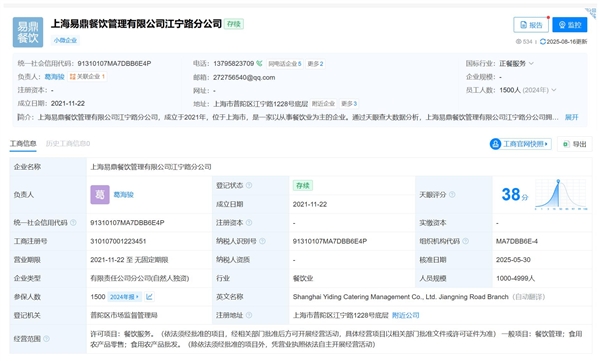Click the 监控 monitor button
This screenshot has width=600, height=361.
coord(570,25)
